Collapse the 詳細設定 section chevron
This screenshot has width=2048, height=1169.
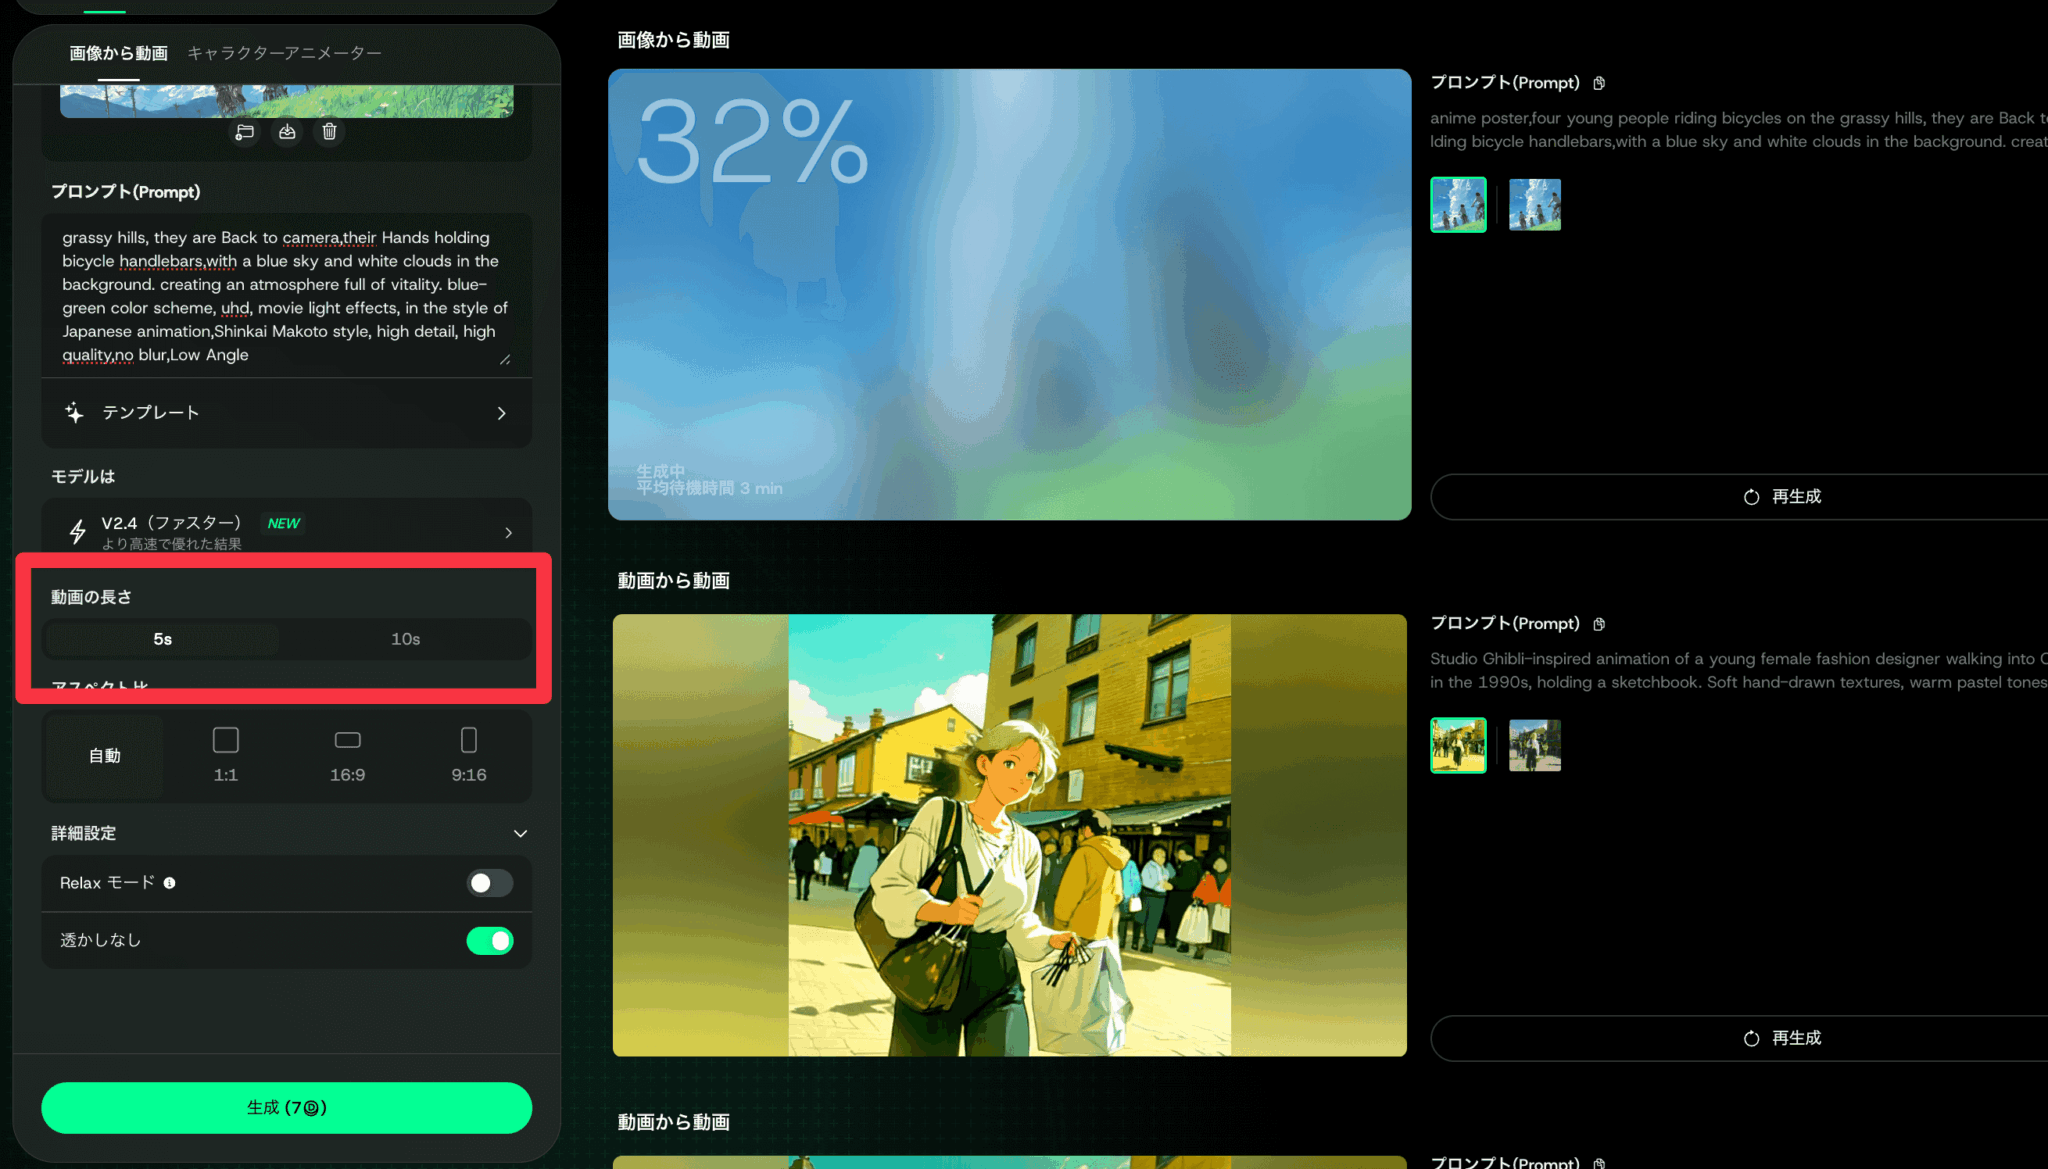(x=520, y=833)
